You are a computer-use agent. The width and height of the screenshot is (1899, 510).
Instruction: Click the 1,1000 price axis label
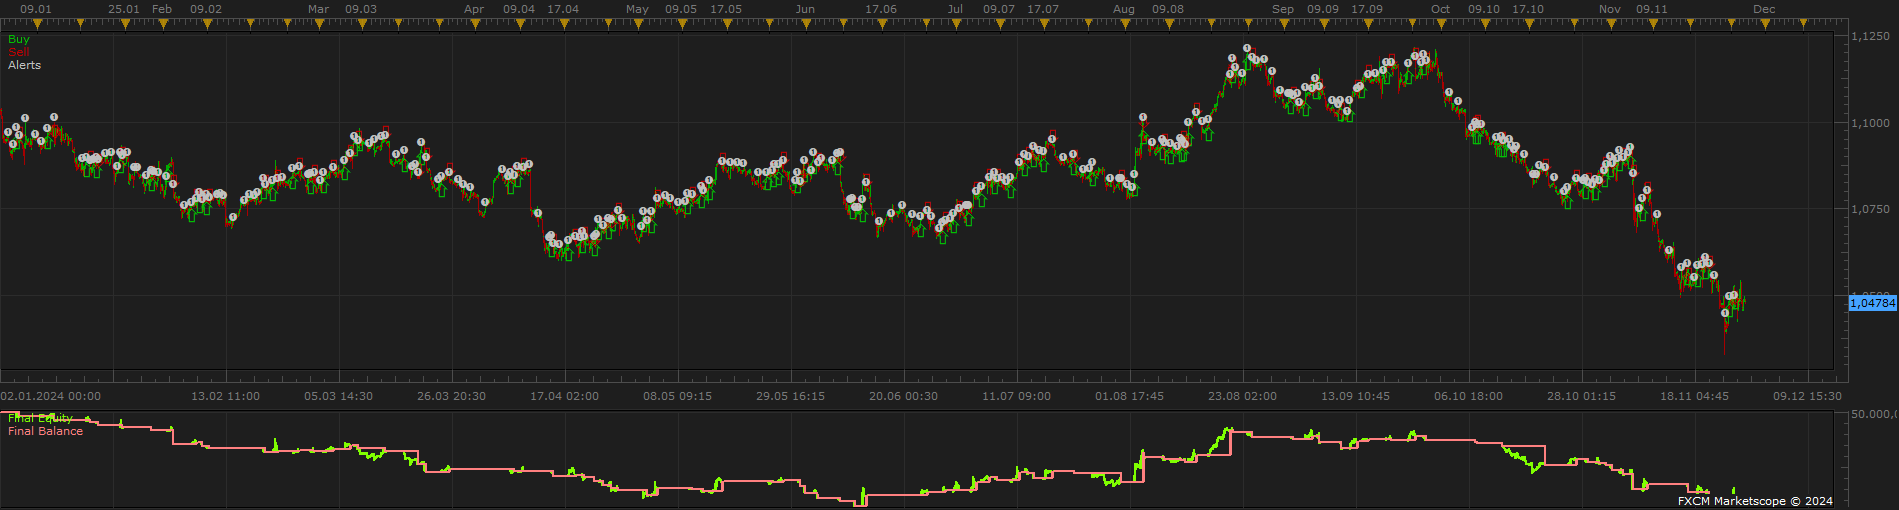pos(1871,123)
